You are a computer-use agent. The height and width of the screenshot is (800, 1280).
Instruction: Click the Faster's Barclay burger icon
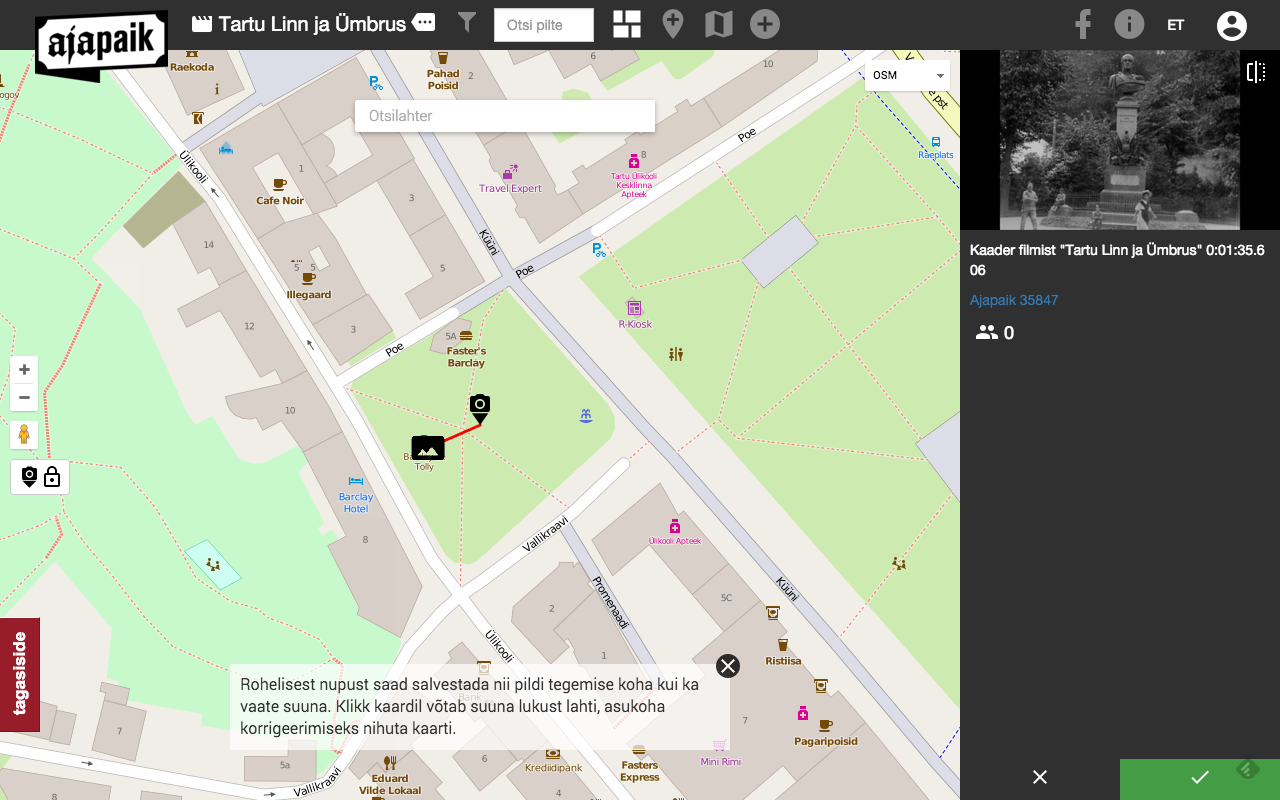pos(466,336)
